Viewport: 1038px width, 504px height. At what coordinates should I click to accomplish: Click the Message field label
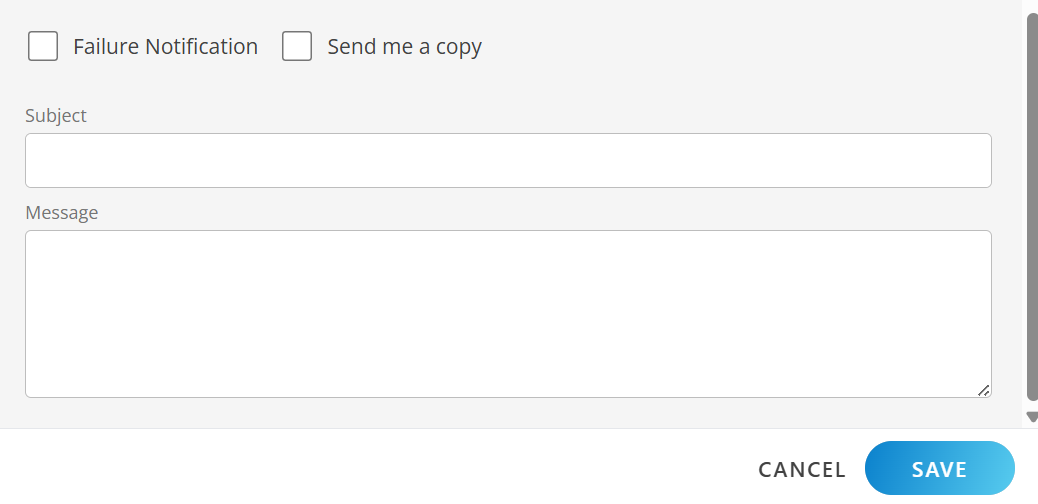coord(62,212)
